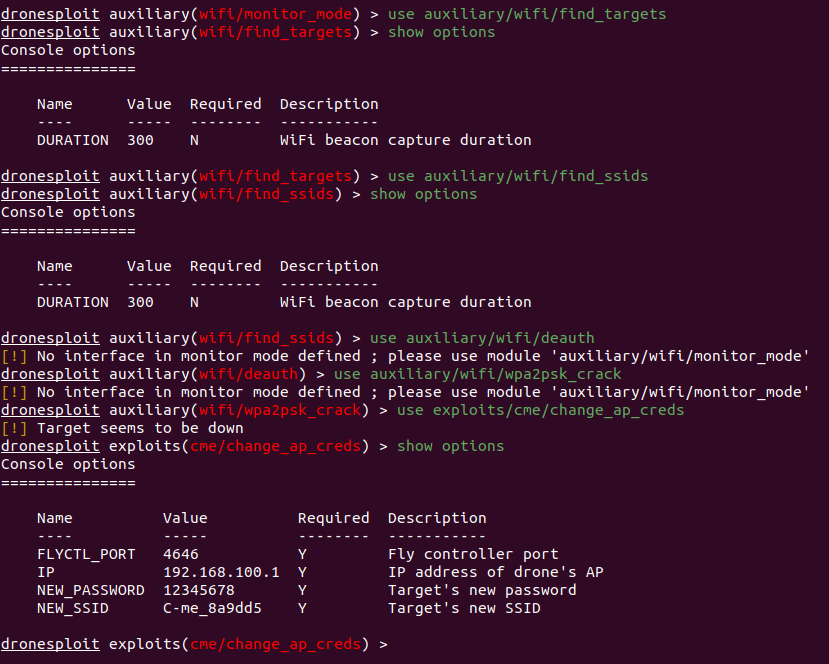Screen dimensions: 829x664
Task: Click the 'use auxiliary/wifi/find_targets' command text
Action: pyautogui.click(x=527, y=14)
